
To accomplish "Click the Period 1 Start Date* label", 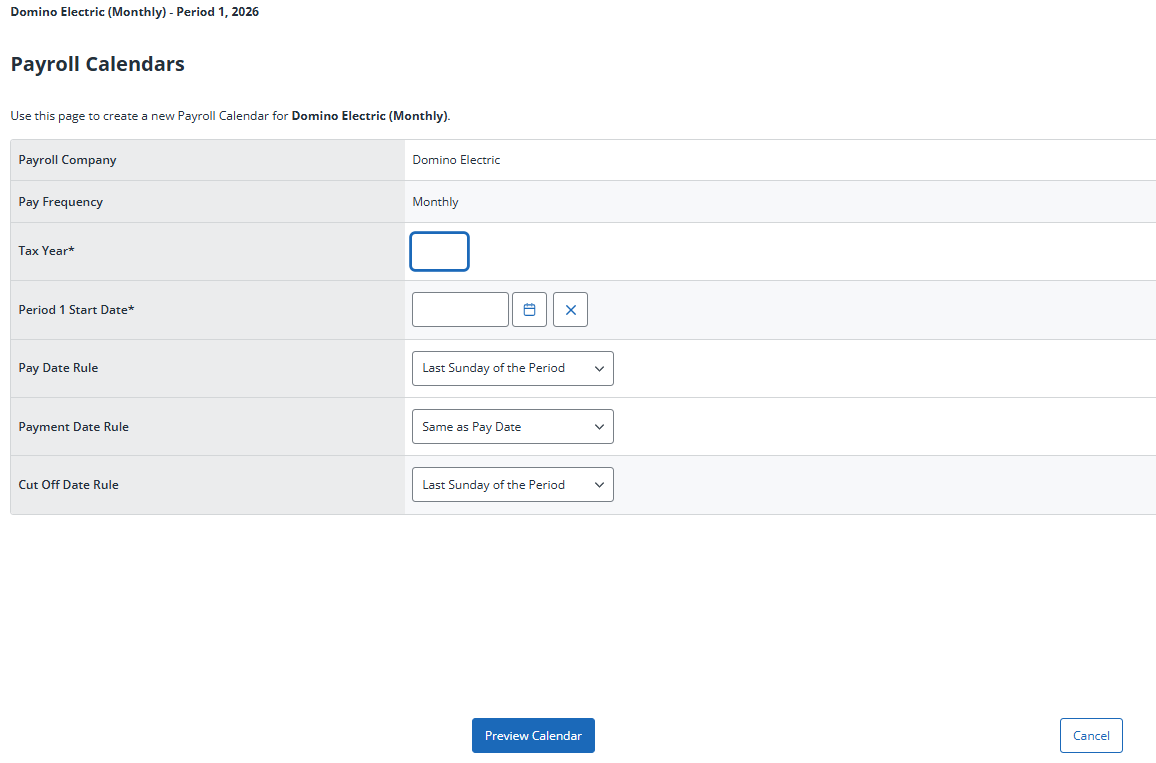I will (76, 310).
